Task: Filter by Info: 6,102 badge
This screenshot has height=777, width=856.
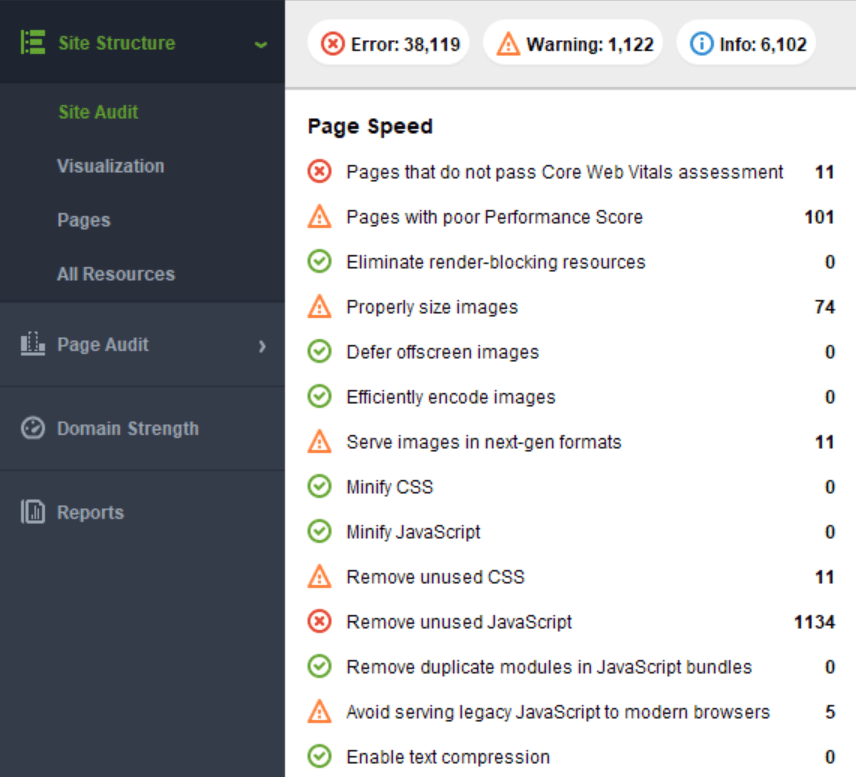Action: click(x=747, y=44)
